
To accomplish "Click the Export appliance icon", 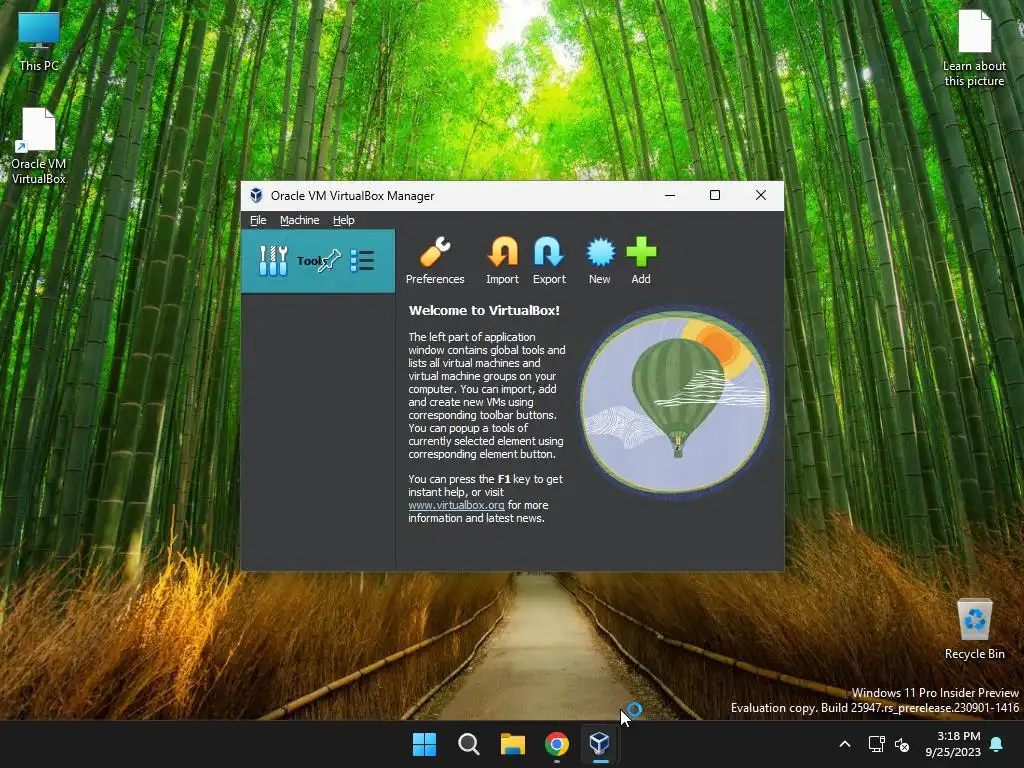I will pos(549,261).
